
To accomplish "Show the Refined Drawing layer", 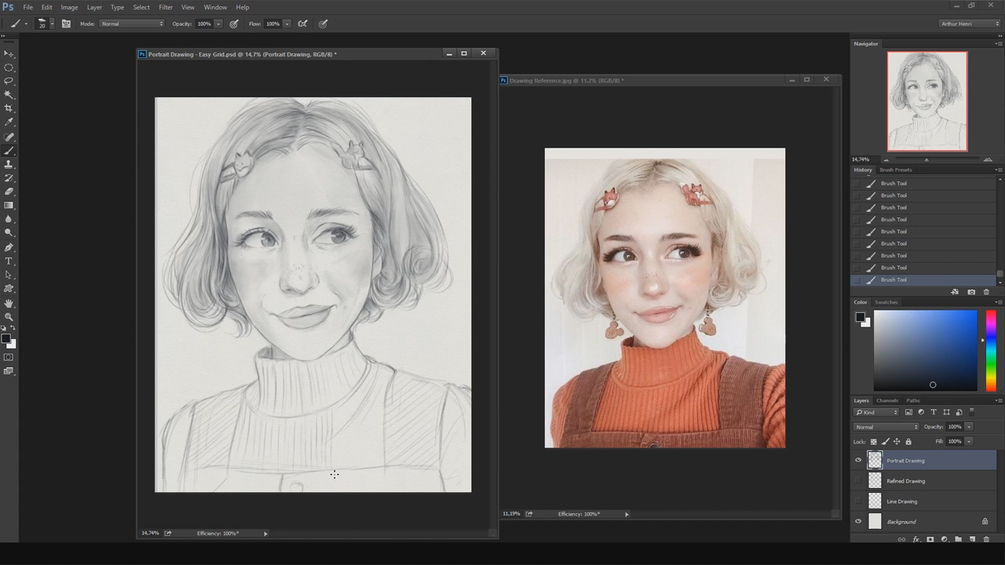I will [x=858, y=480].
